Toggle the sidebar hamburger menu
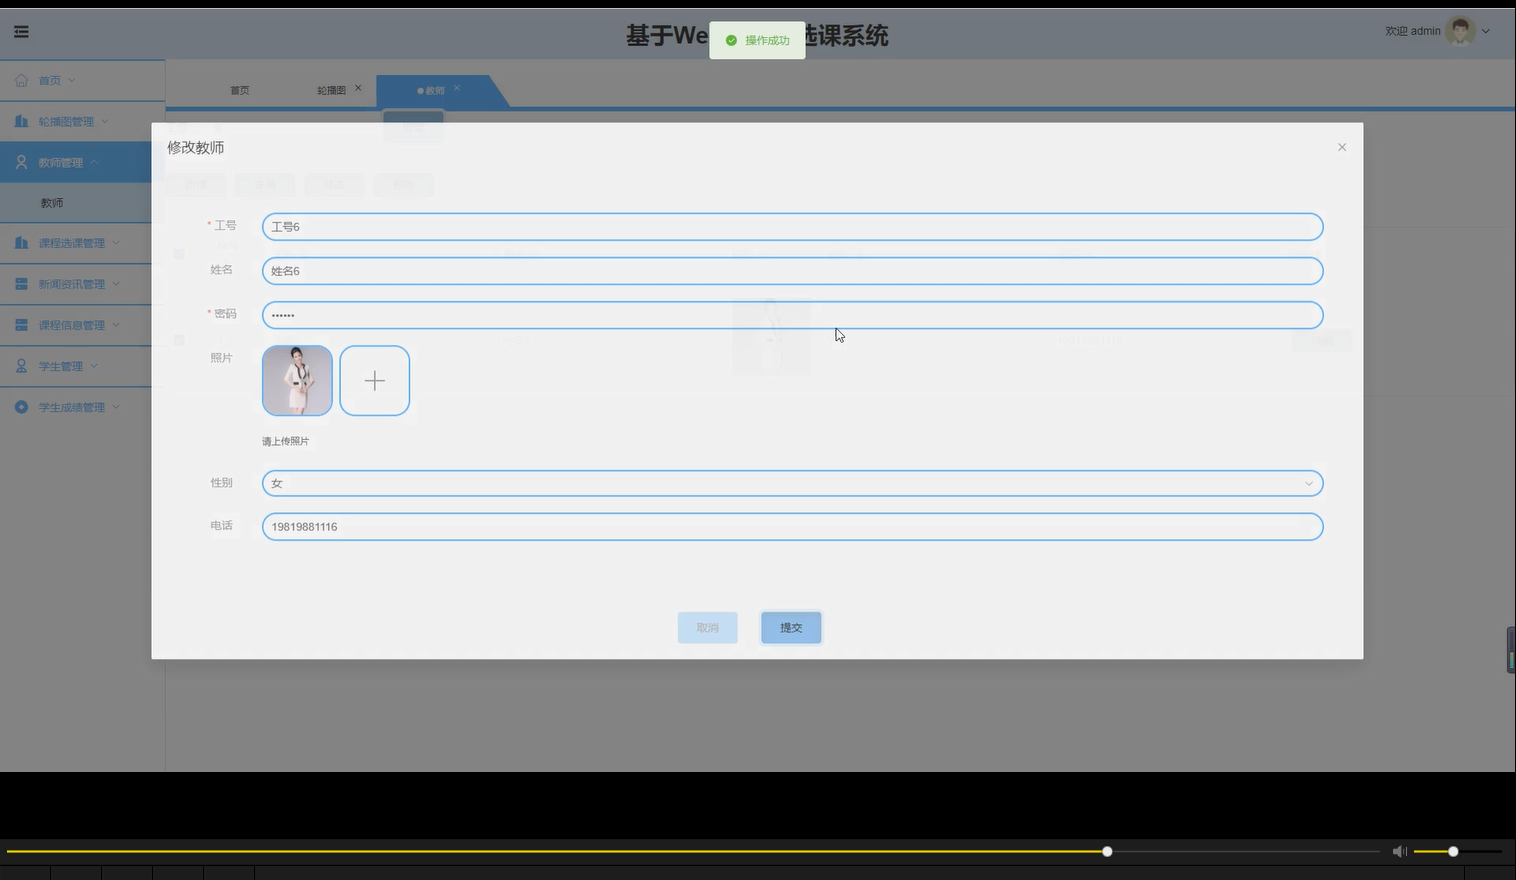This screenshot has width=1516, height=880. (x=21, y=31)
